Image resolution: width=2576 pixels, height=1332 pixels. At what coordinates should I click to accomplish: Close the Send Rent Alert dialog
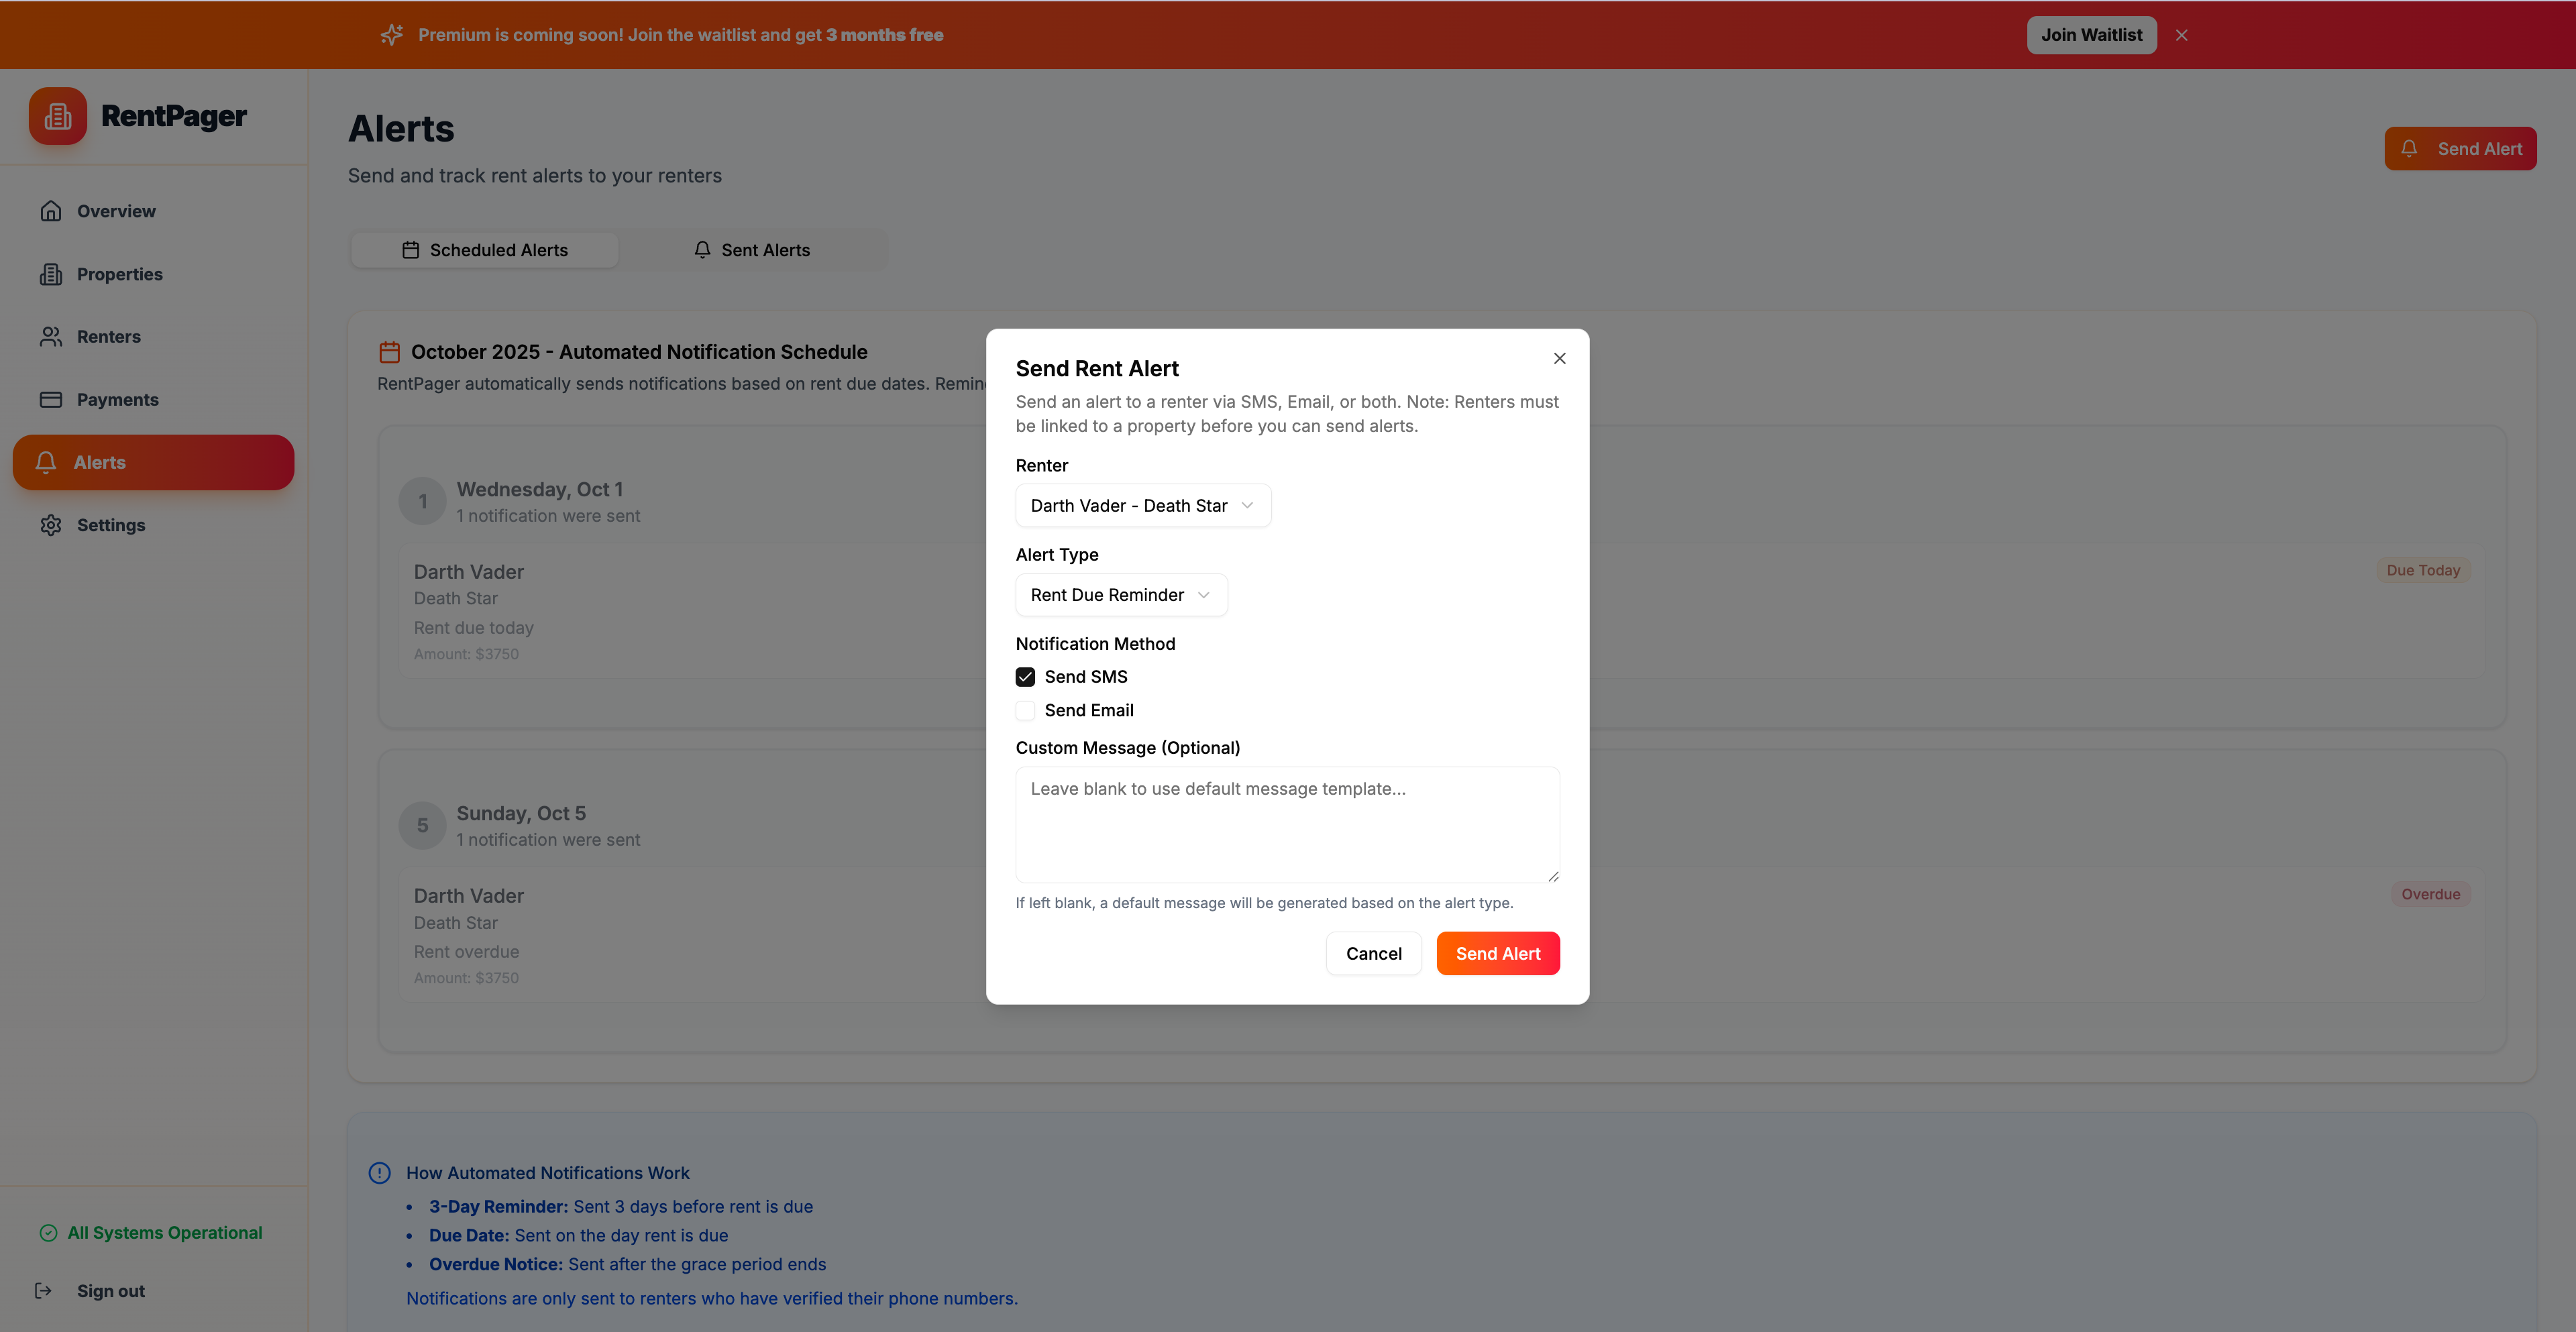pyautogui.click(x=1559, y=358)
